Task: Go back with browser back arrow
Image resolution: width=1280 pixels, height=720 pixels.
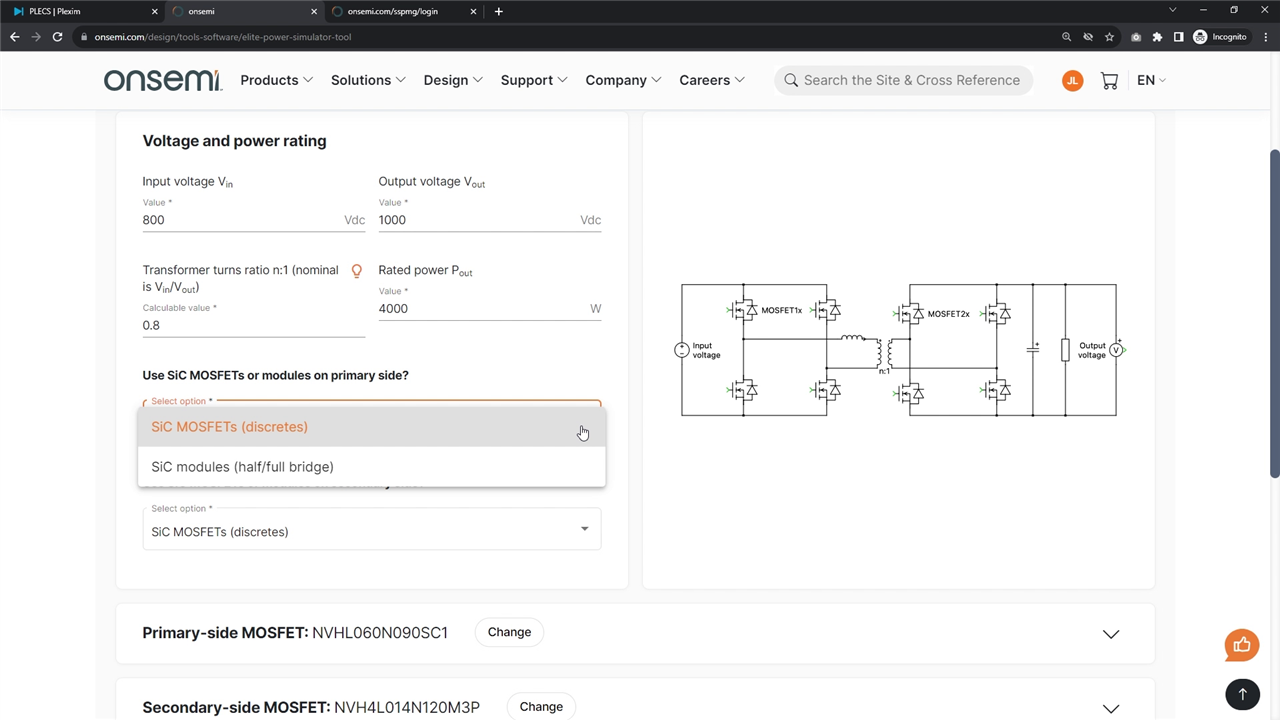Action: click(x=14, y=37)
